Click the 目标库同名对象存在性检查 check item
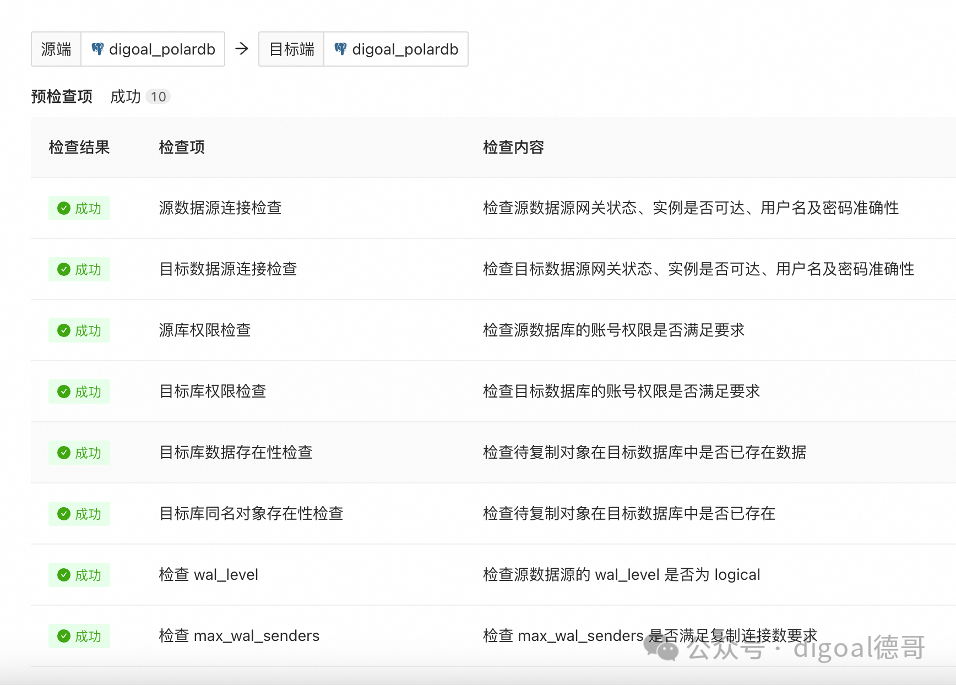Image resolution: width=956 pixels, height=686 pixels. coord(251,513)
